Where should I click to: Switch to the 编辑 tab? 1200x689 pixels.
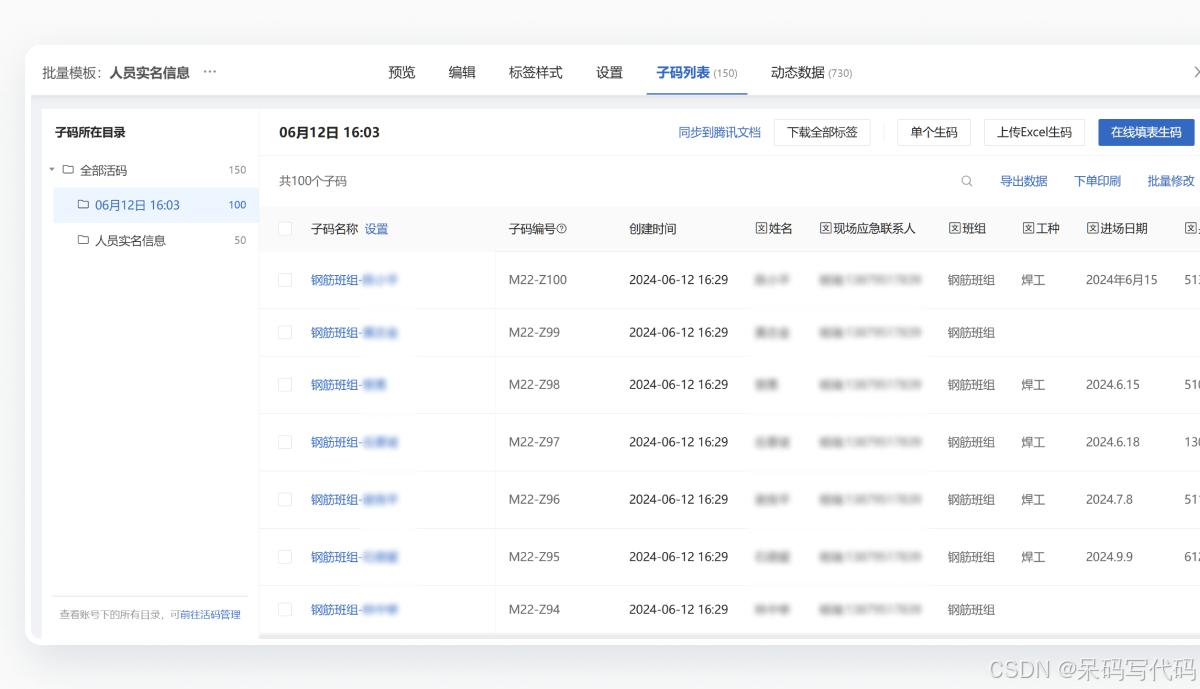pyautogui.click(x=462, y=72)
